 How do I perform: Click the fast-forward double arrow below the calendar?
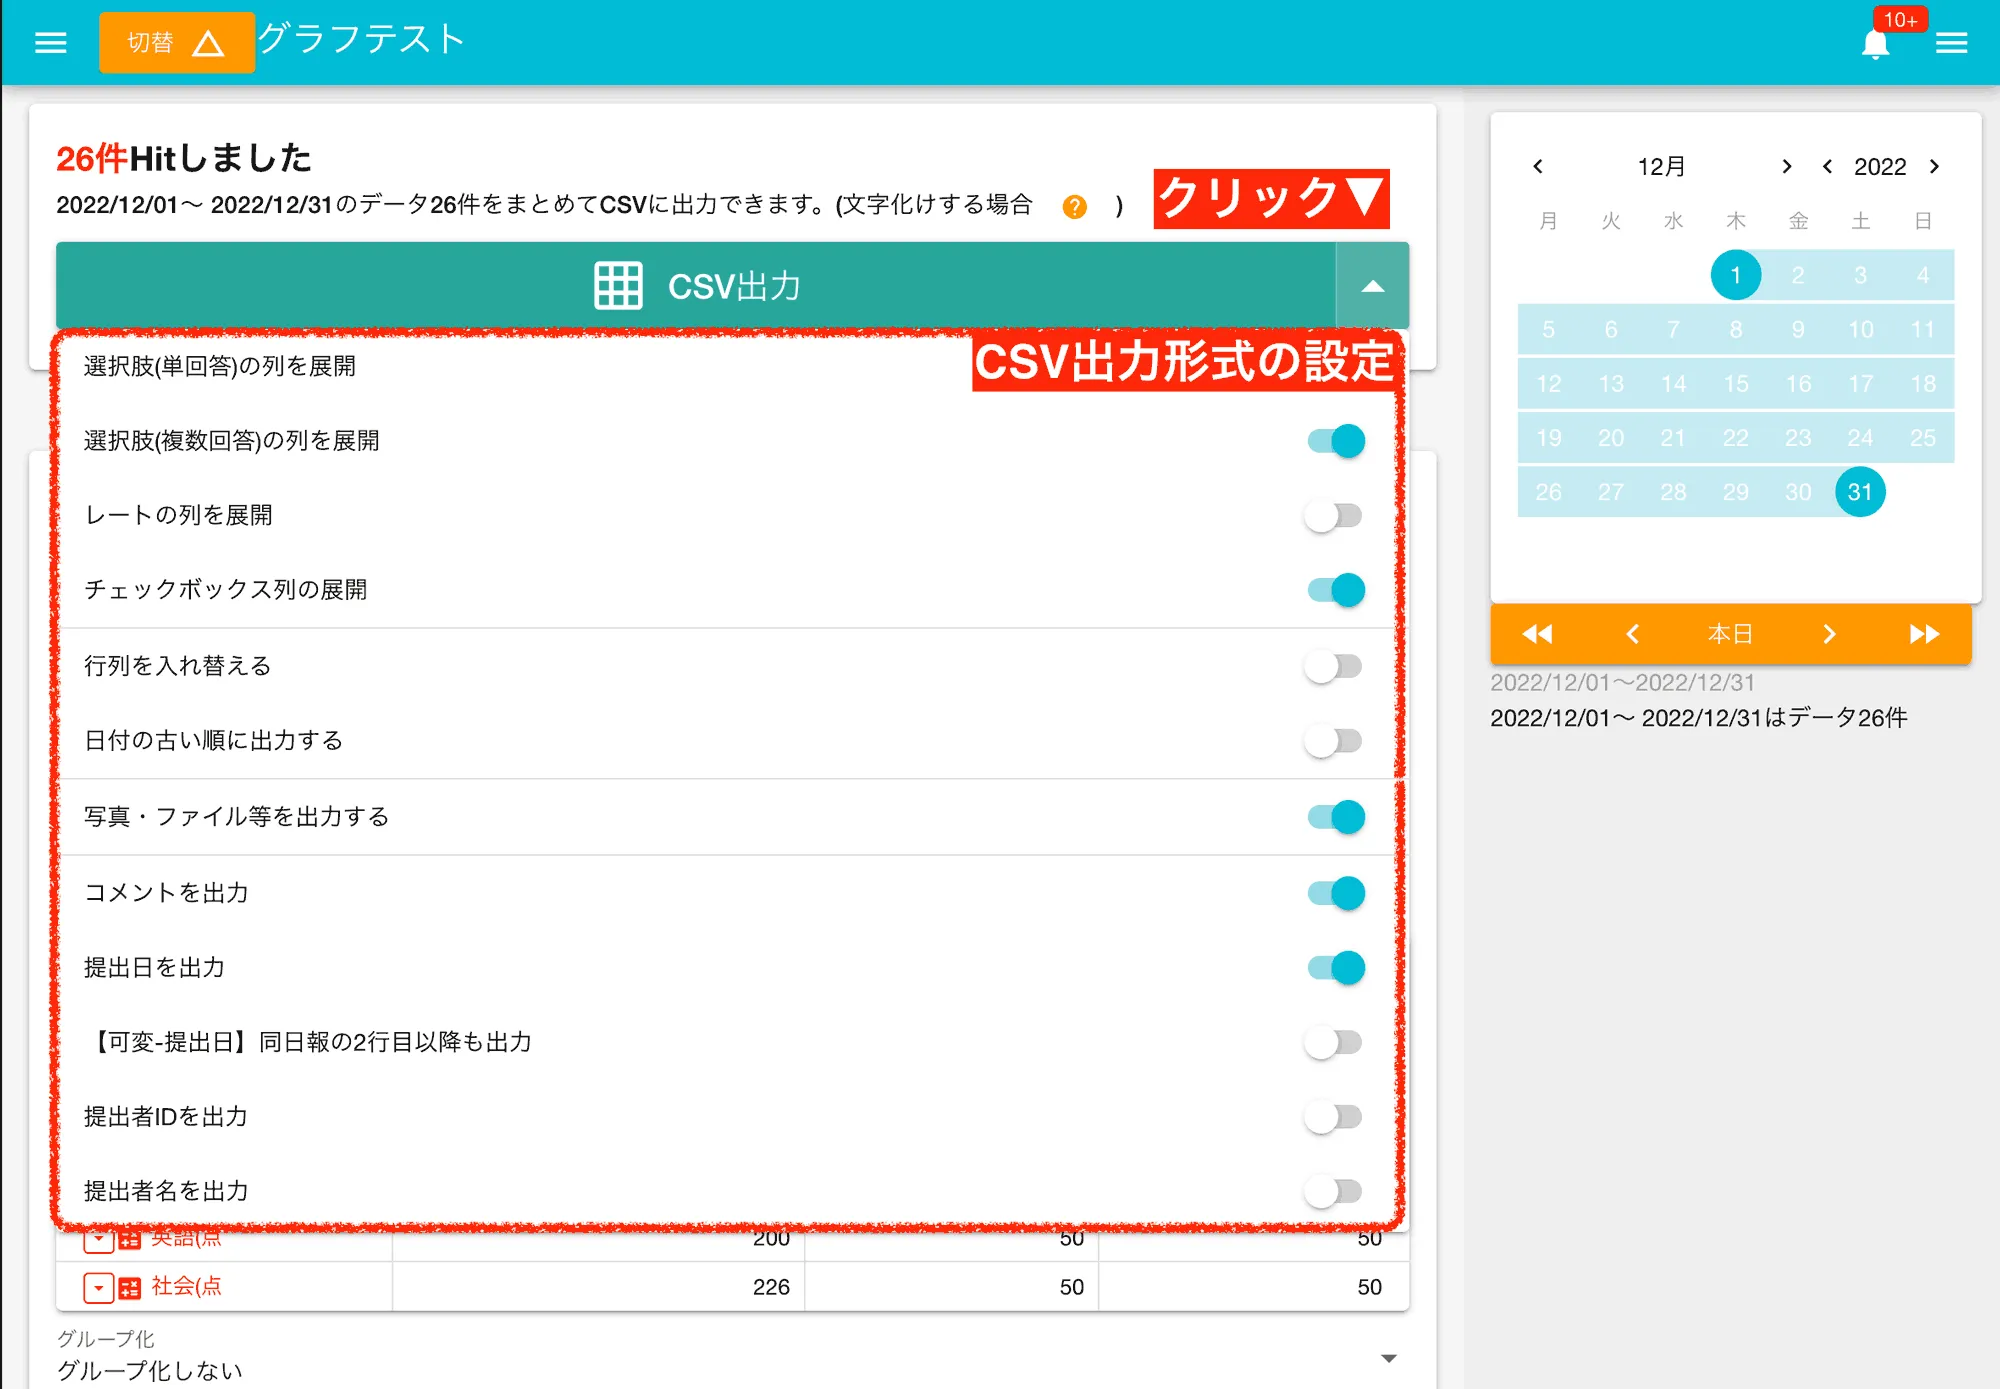point(1925,634)
